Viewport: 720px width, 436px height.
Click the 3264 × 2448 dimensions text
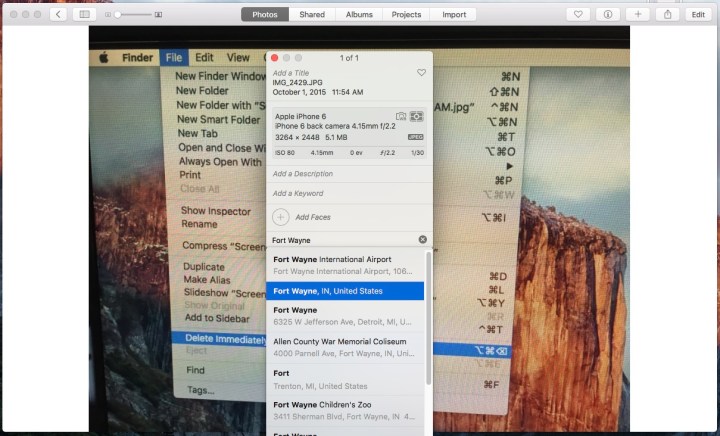pyautogui.click(x=297, y=137)
